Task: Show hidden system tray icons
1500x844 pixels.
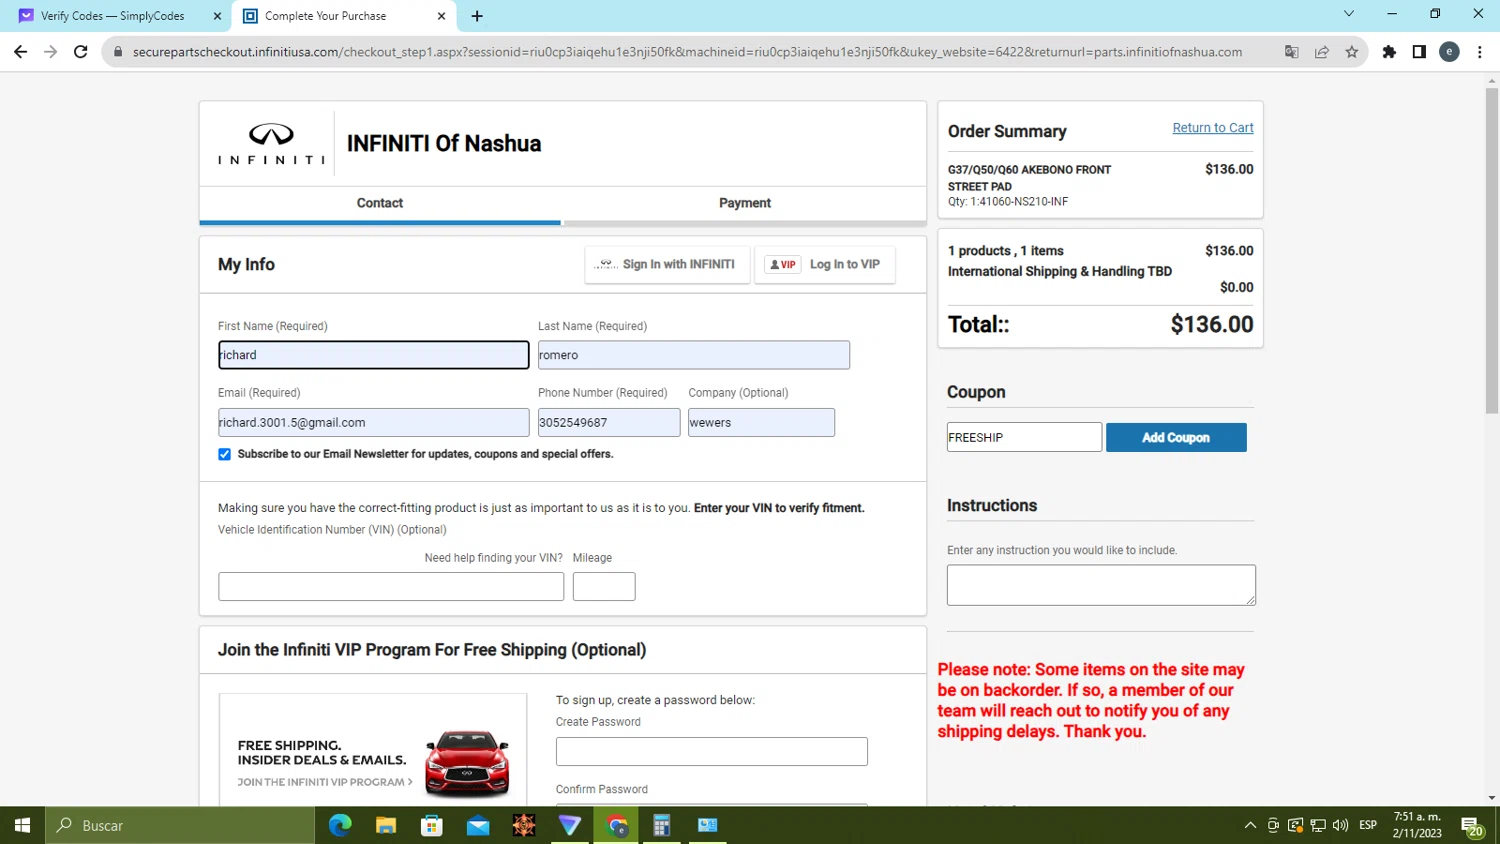Action: pyautogui.click(x=1250, y=825)
